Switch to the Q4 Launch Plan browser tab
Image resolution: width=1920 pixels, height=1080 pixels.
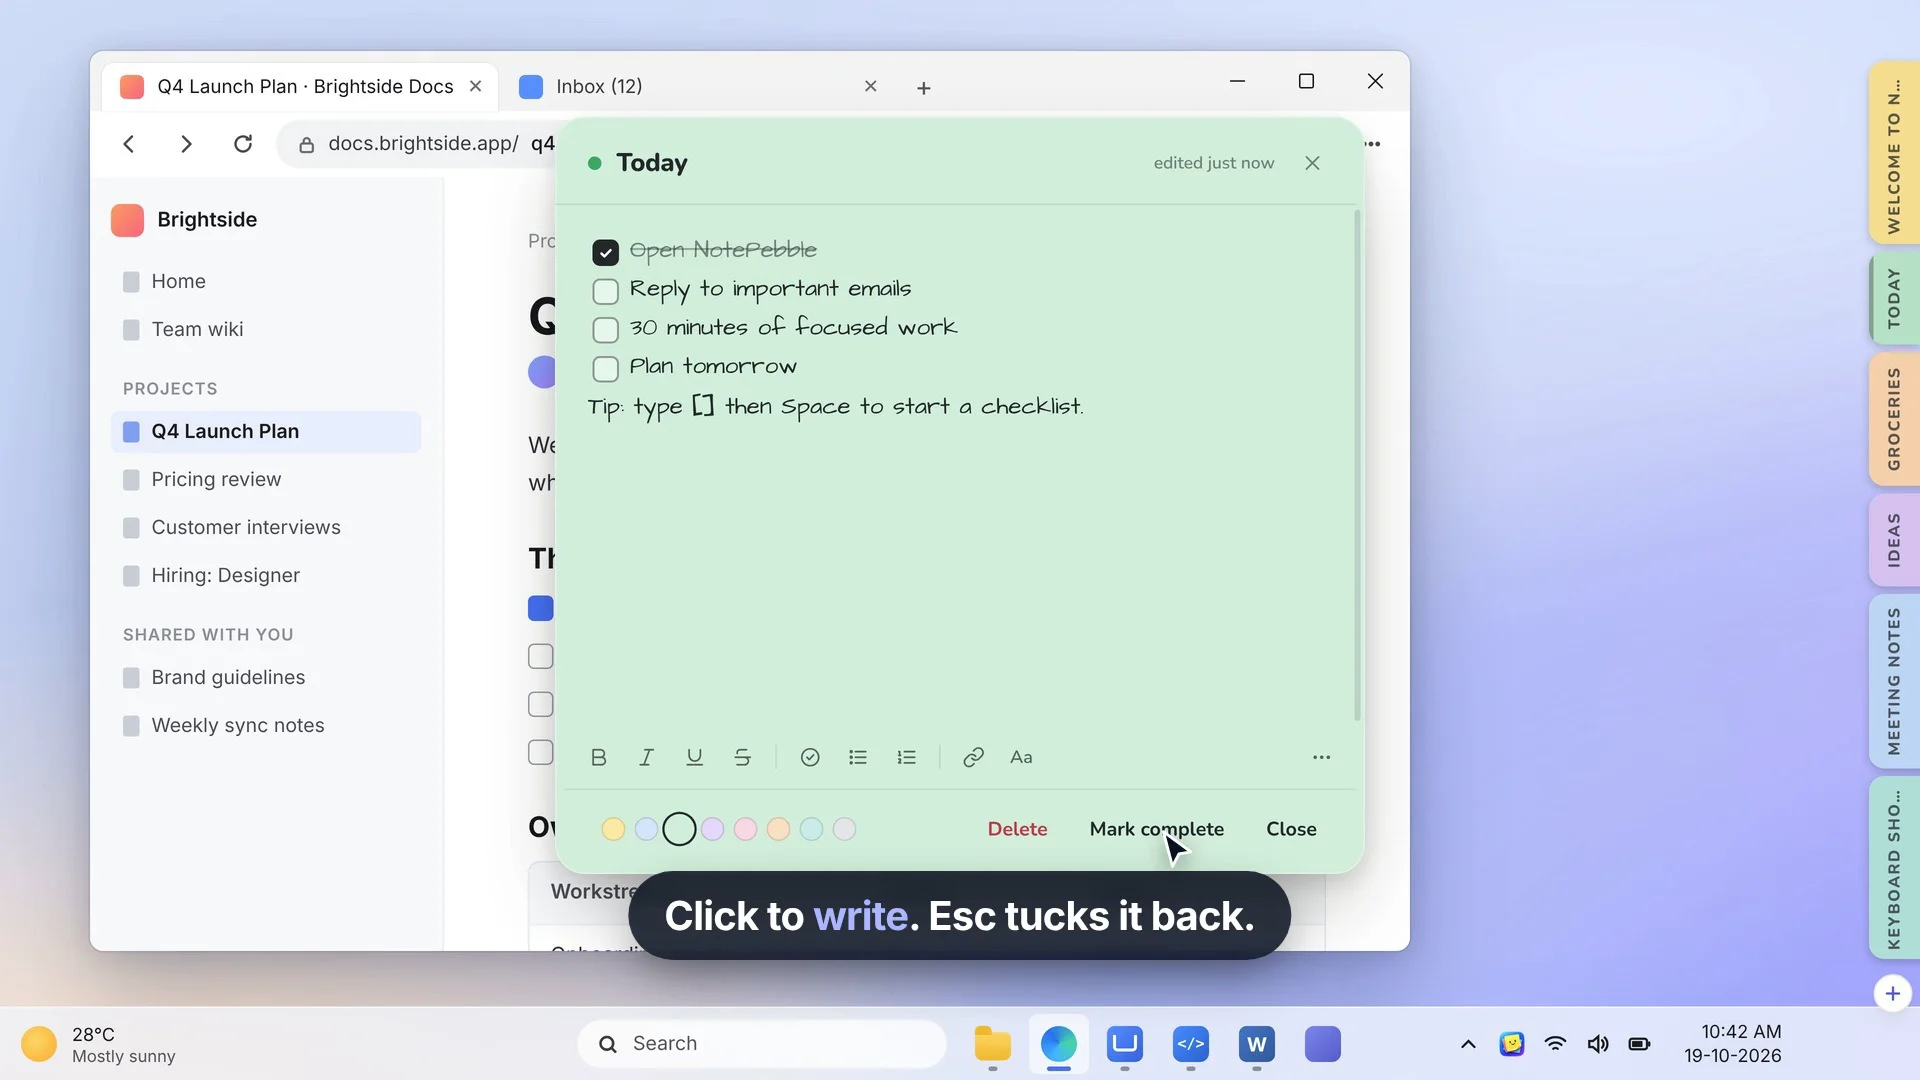pyautogui.click(x=300, y=87)
